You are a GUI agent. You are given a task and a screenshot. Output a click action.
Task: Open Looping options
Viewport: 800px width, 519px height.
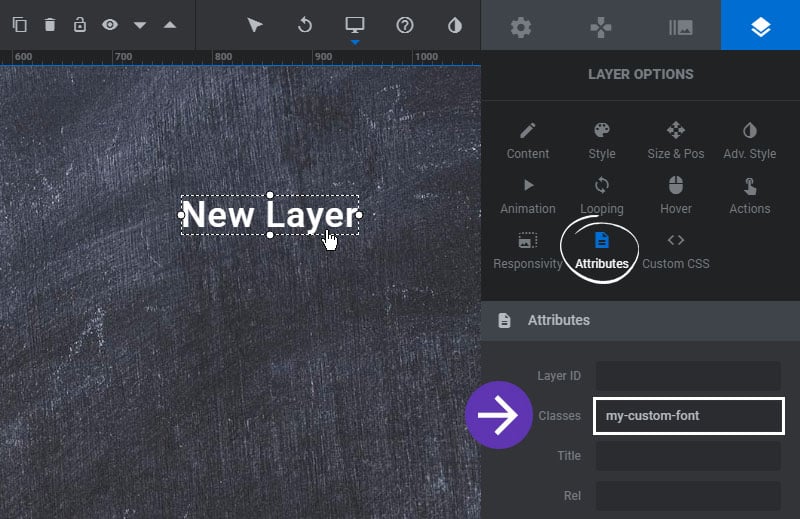click(x=602, y=196)
